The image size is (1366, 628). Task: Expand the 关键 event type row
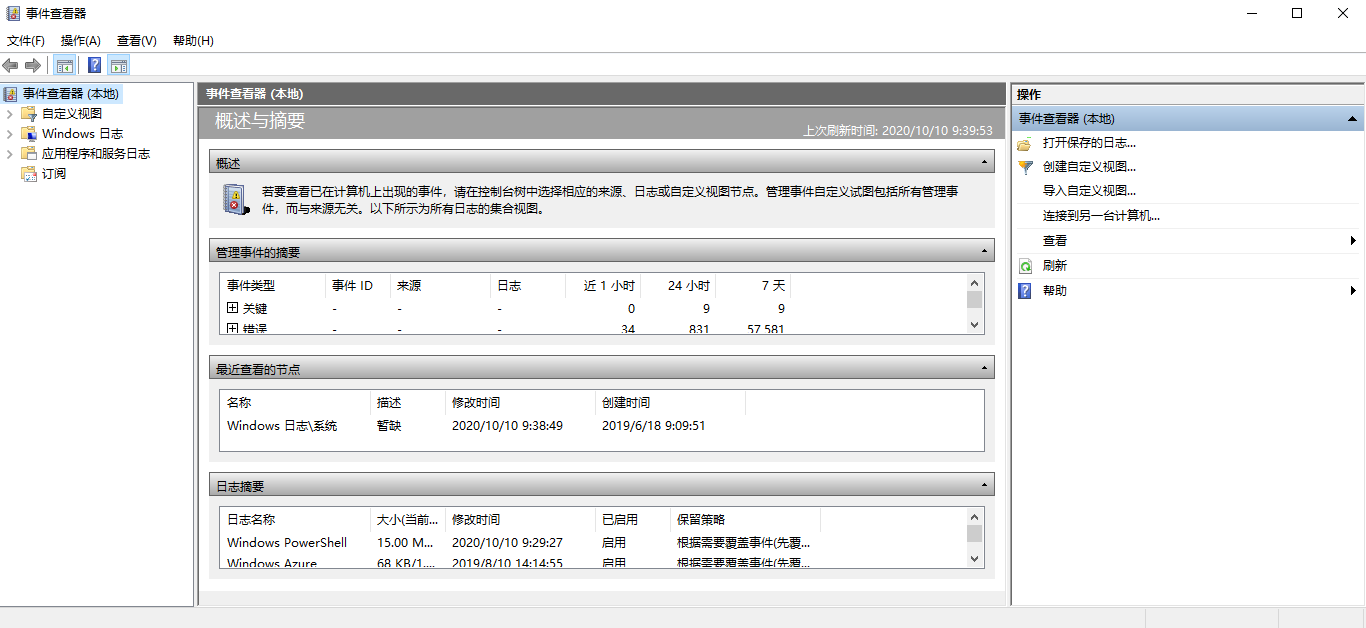click(x=231, y=308)
